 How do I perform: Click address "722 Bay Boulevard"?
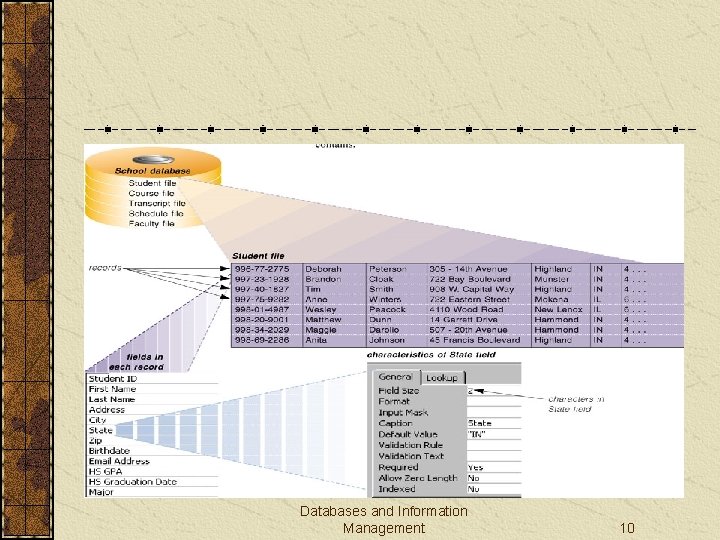point(470,279)
